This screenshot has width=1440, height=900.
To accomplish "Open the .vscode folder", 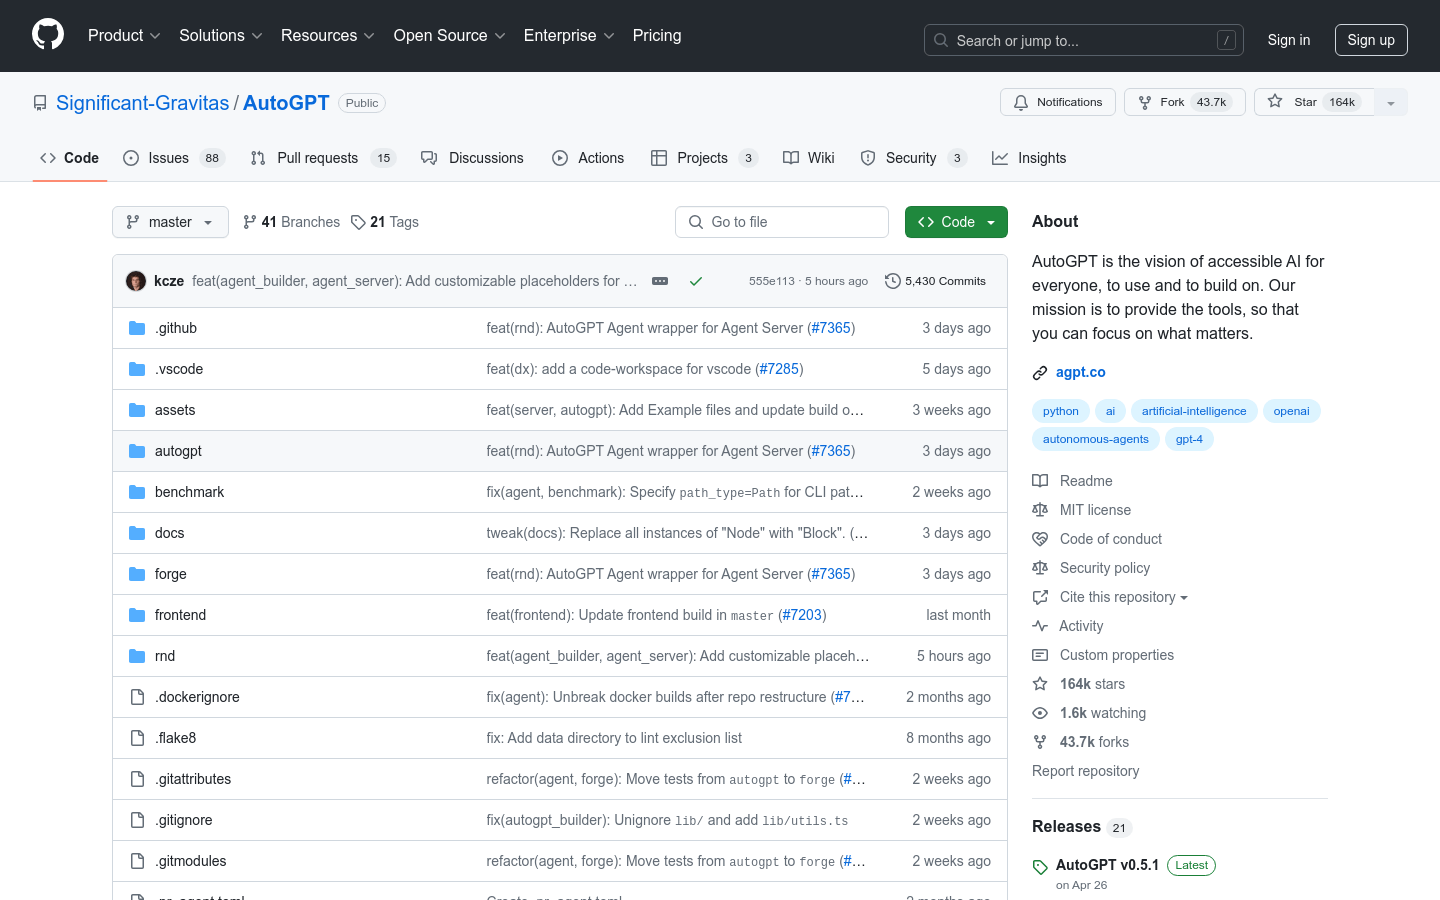I will point(179,369).
